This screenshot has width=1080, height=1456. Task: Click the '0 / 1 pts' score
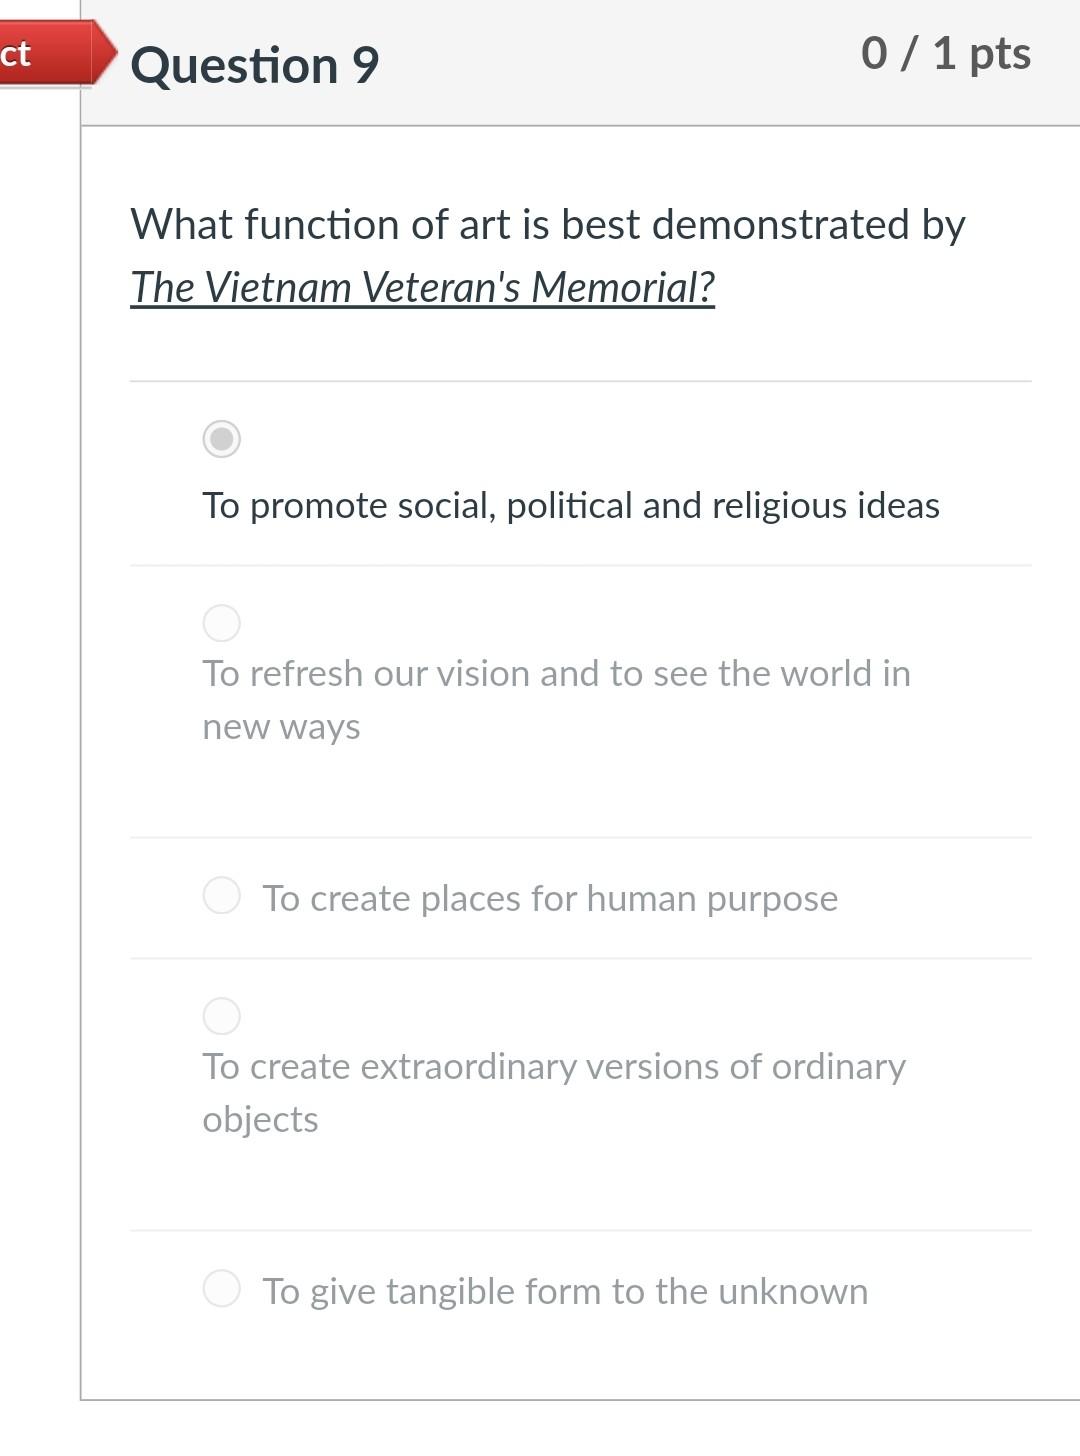coord(945,54)
